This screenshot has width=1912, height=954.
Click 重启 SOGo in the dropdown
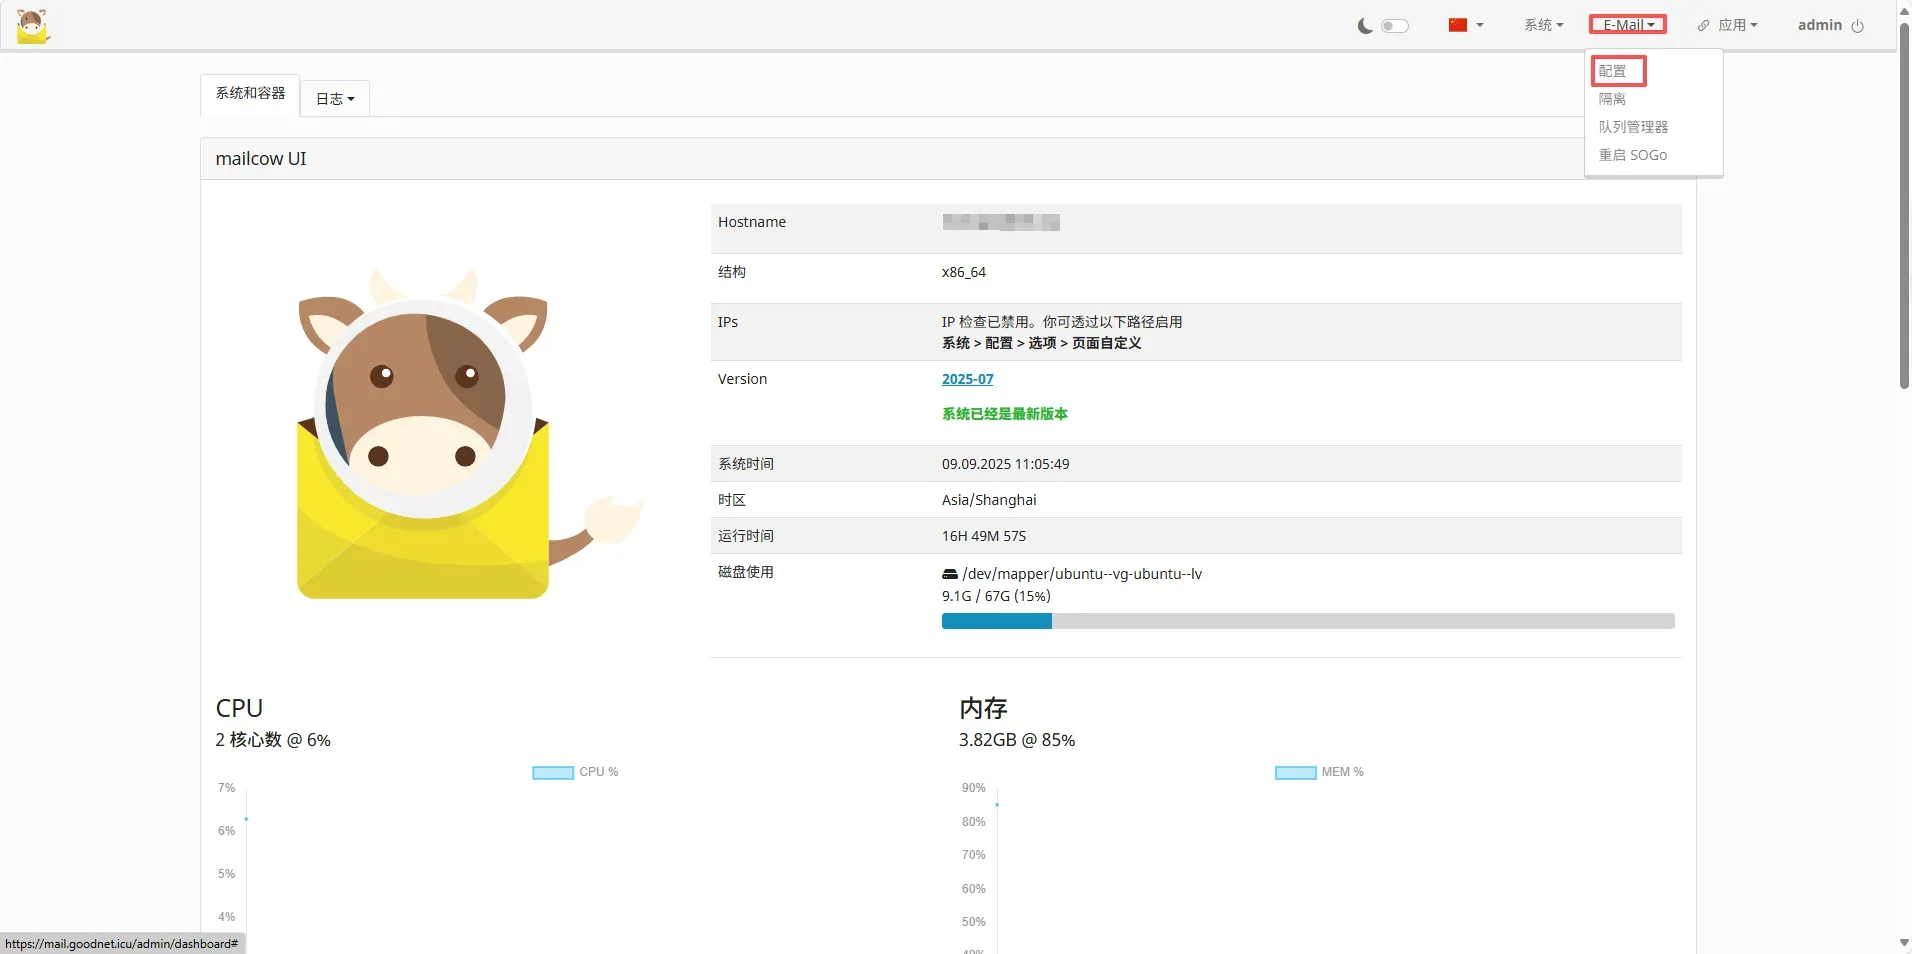[1632, 155]
